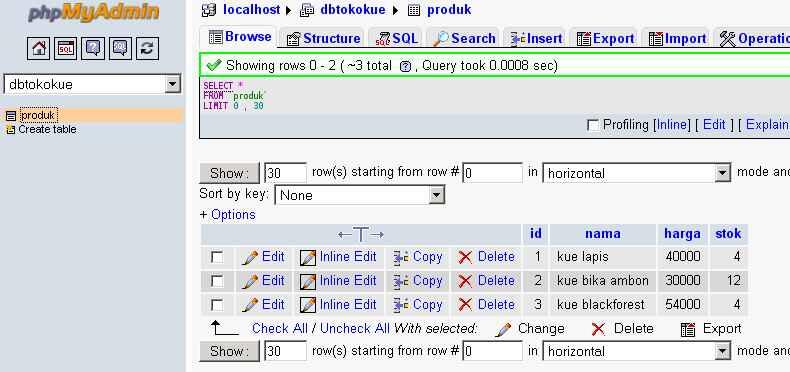Check the row checkbox for kue lapis
The width and height of the screenshot is (790, 372).
[x=217, y=257]
